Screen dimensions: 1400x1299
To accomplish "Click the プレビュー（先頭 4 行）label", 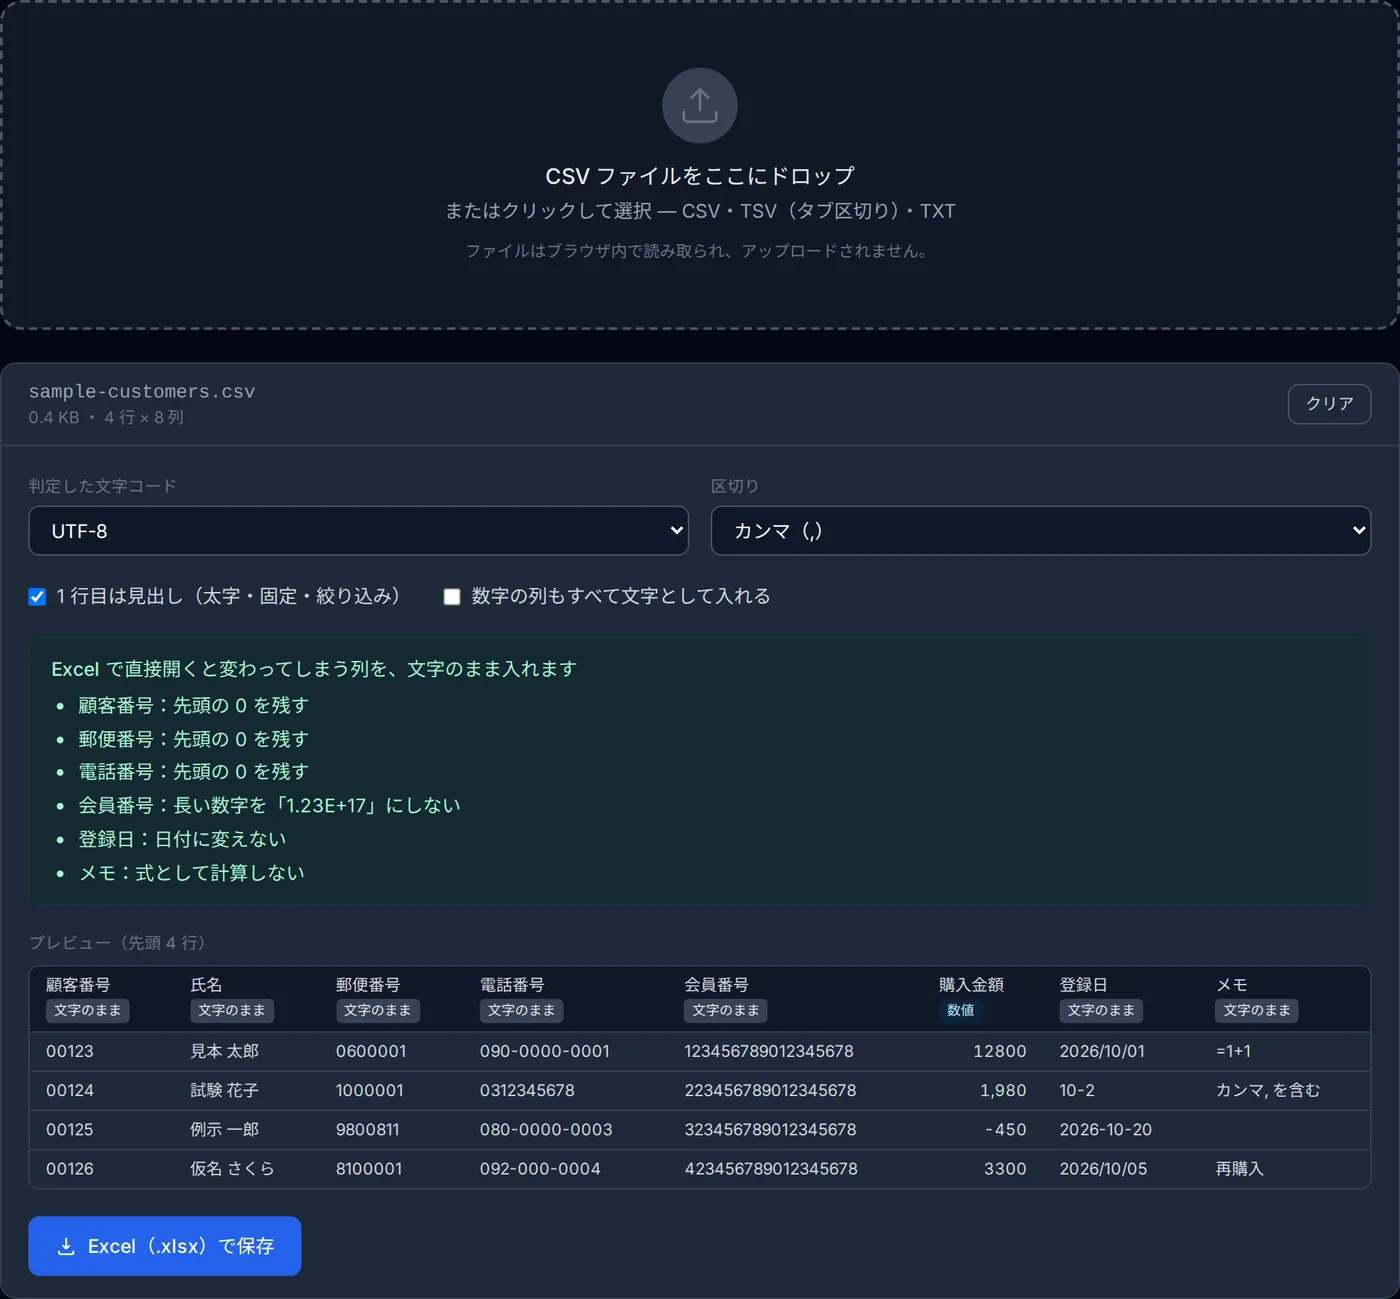I will [x=117, y=943].
